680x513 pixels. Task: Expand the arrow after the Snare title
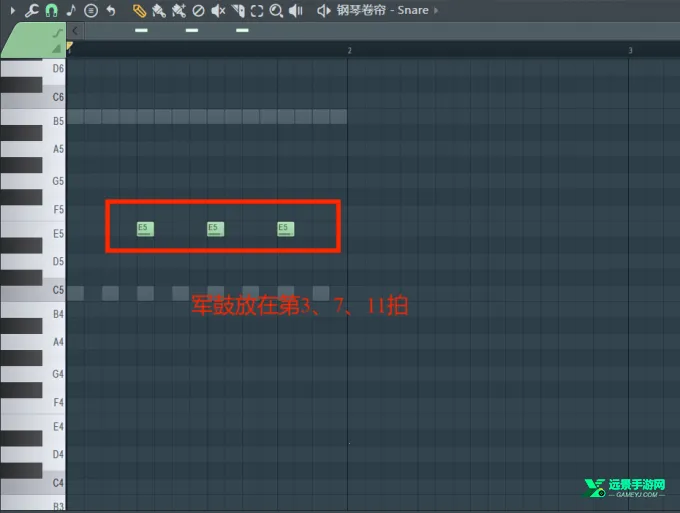pos(436,10)
